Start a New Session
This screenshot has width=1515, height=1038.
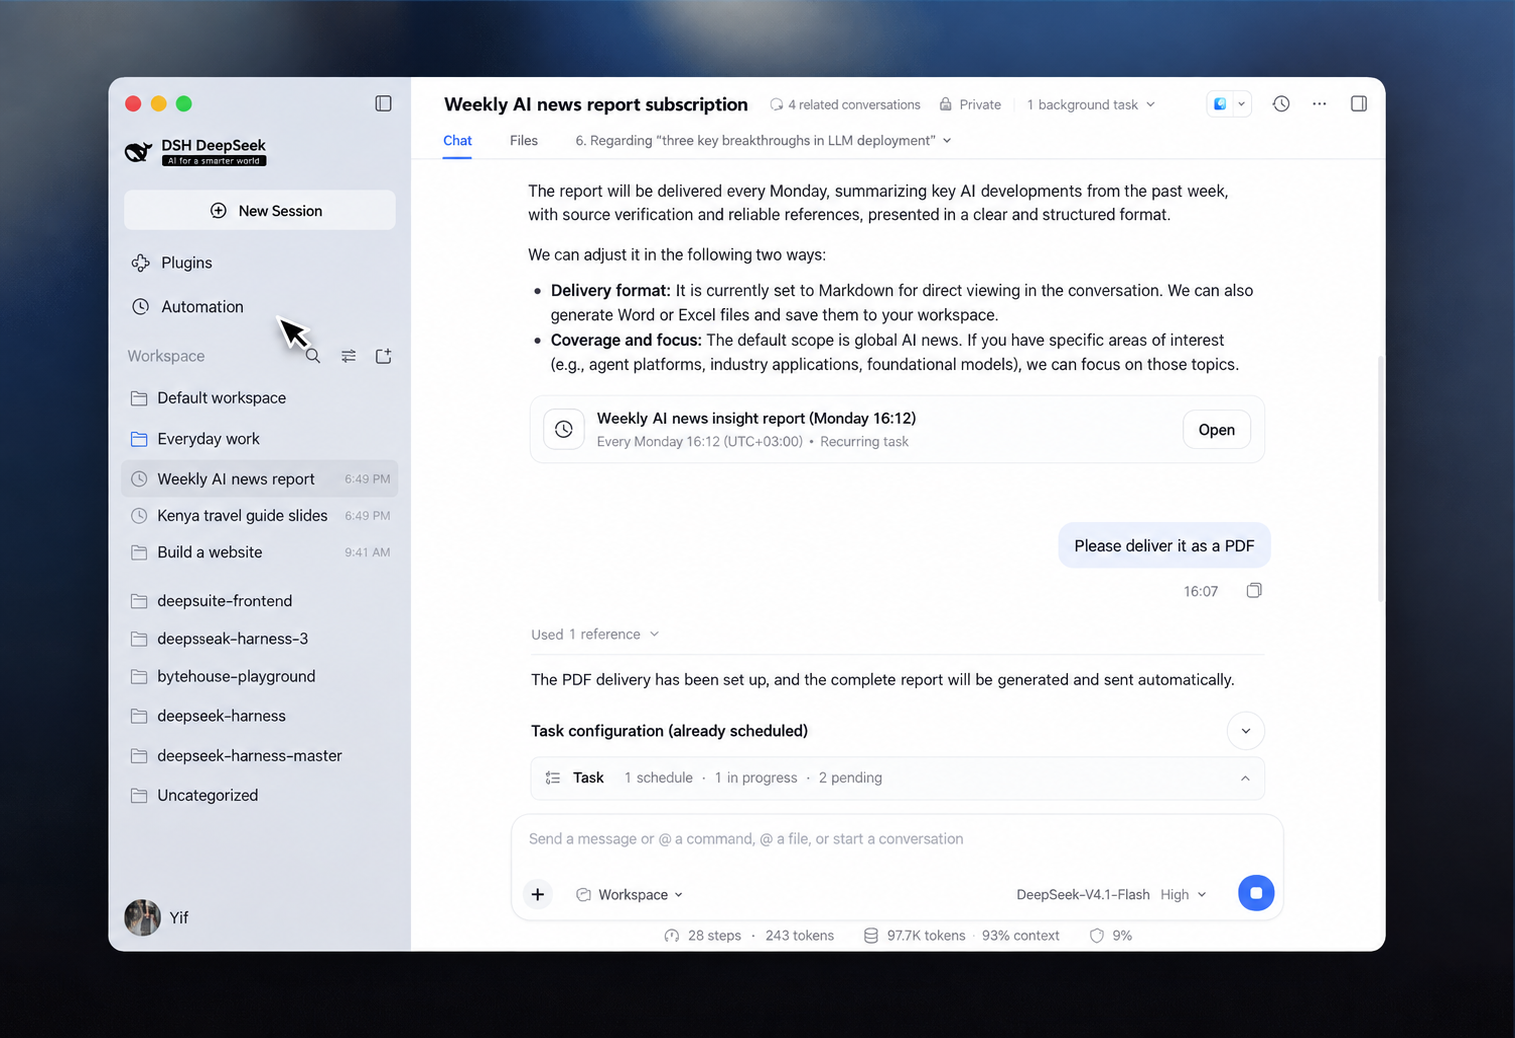[260, 211]
